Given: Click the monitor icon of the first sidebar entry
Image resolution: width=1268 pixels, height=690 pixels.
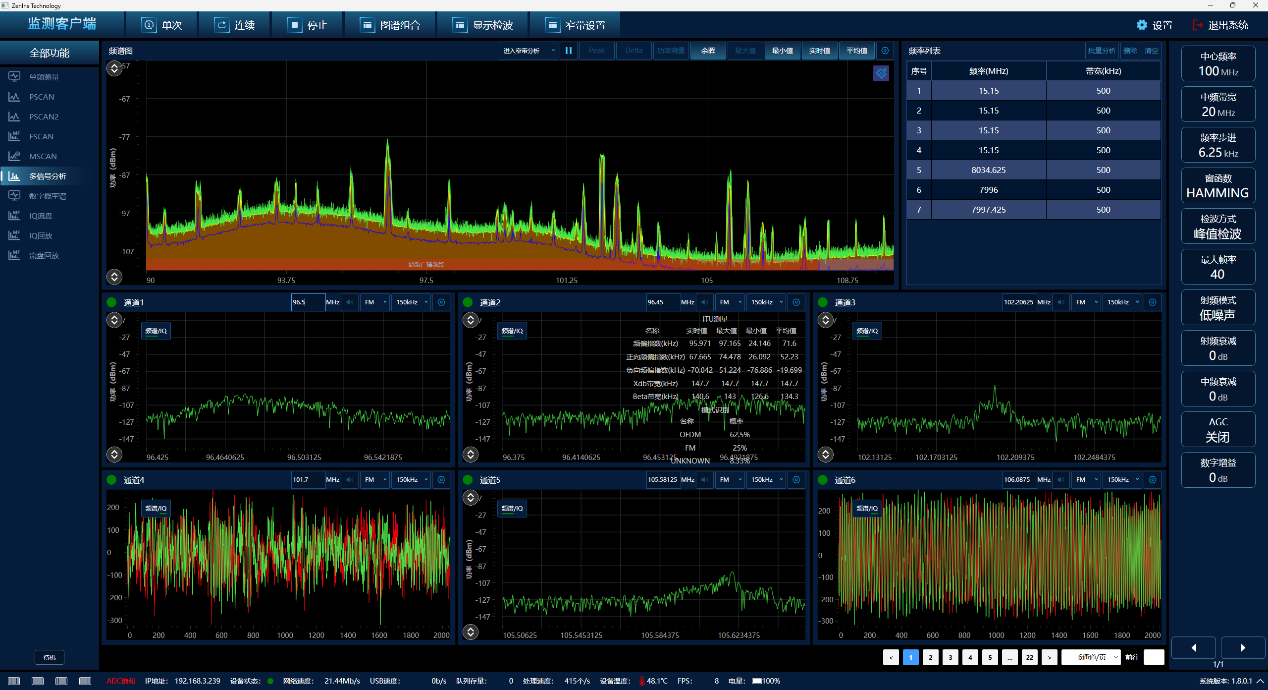Looking at the screenshot, I should click(x=14, y=77).
